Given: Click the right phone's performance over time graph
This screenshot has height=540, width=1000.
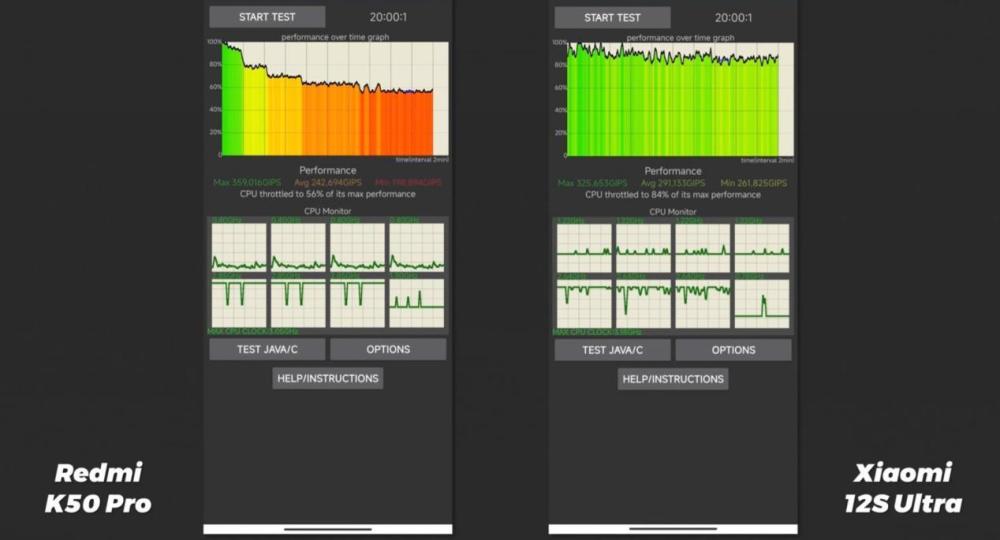Looking at the screenshot, I should [x=680, y=99].
